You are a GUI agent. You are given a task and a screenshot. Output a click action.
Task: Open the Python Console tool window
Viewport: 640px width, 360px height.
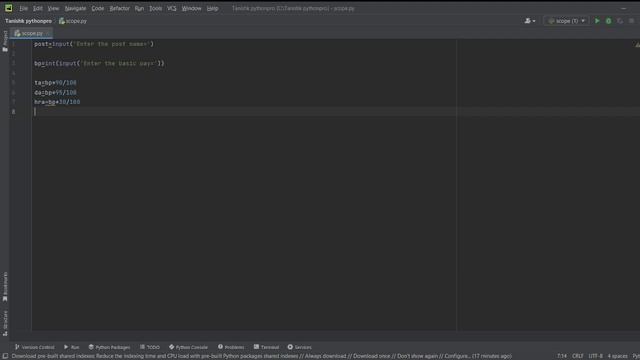[x=188, y=347]
